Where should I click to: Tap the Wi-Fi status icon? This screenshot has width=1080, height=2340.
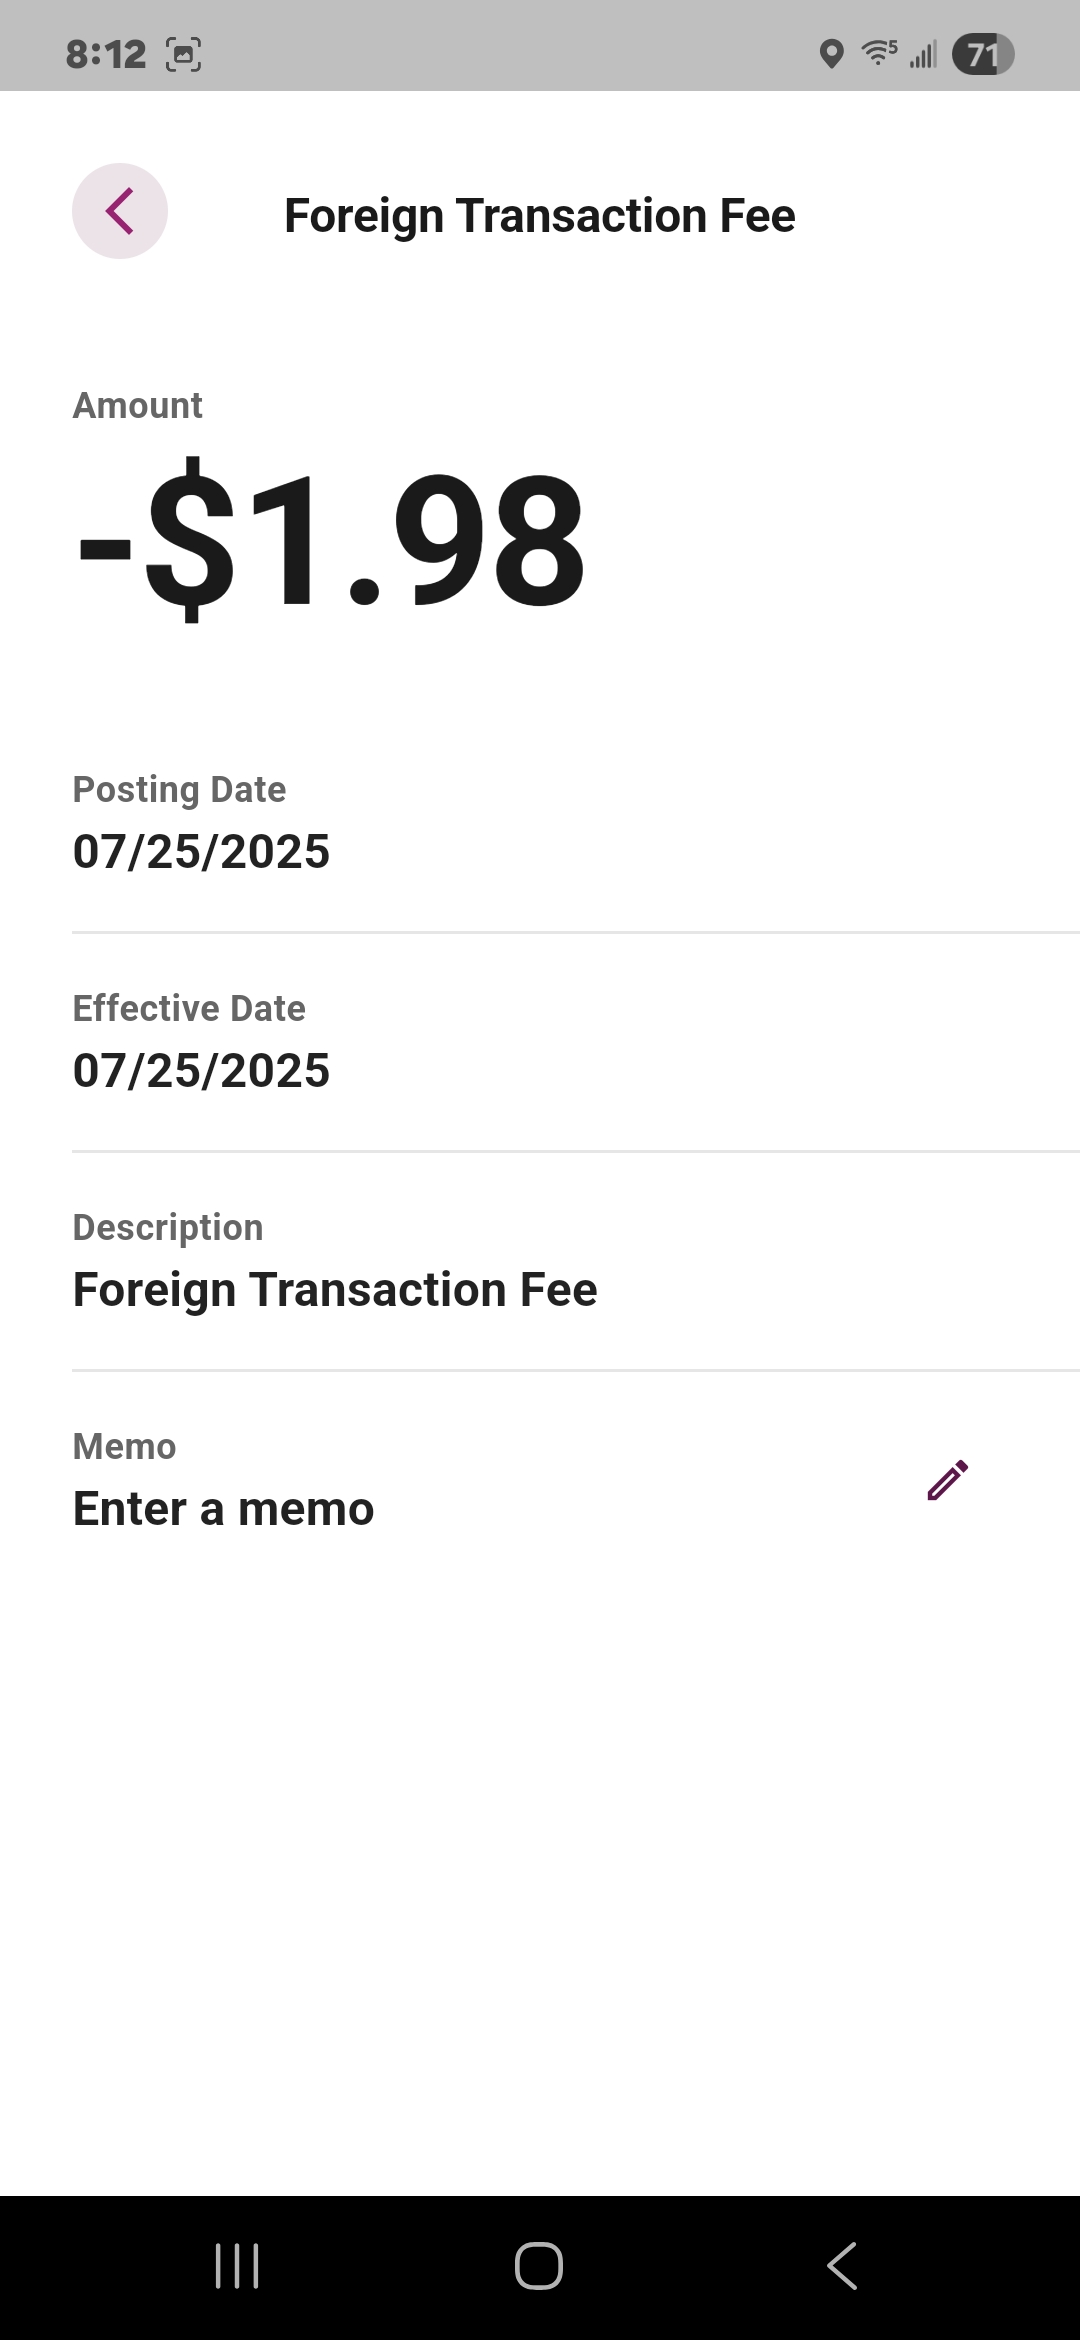878,53
